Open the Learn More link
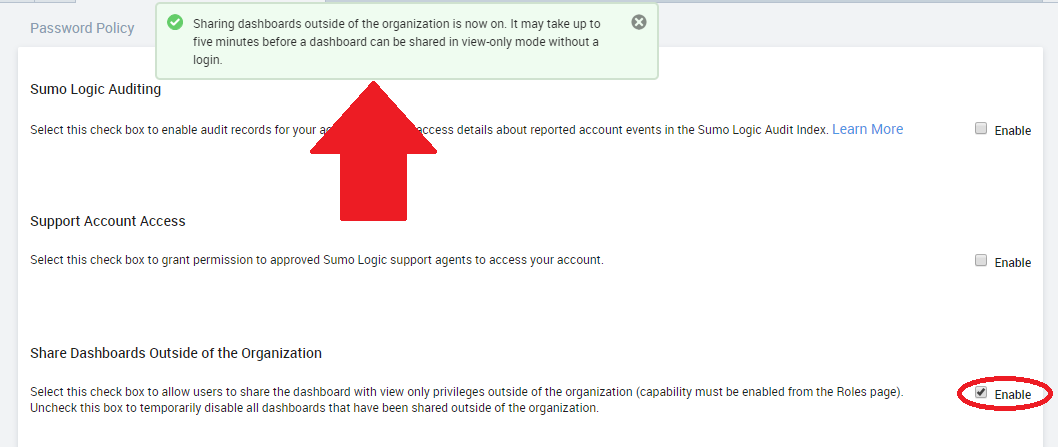1058x447 pixels. point(867,129)
